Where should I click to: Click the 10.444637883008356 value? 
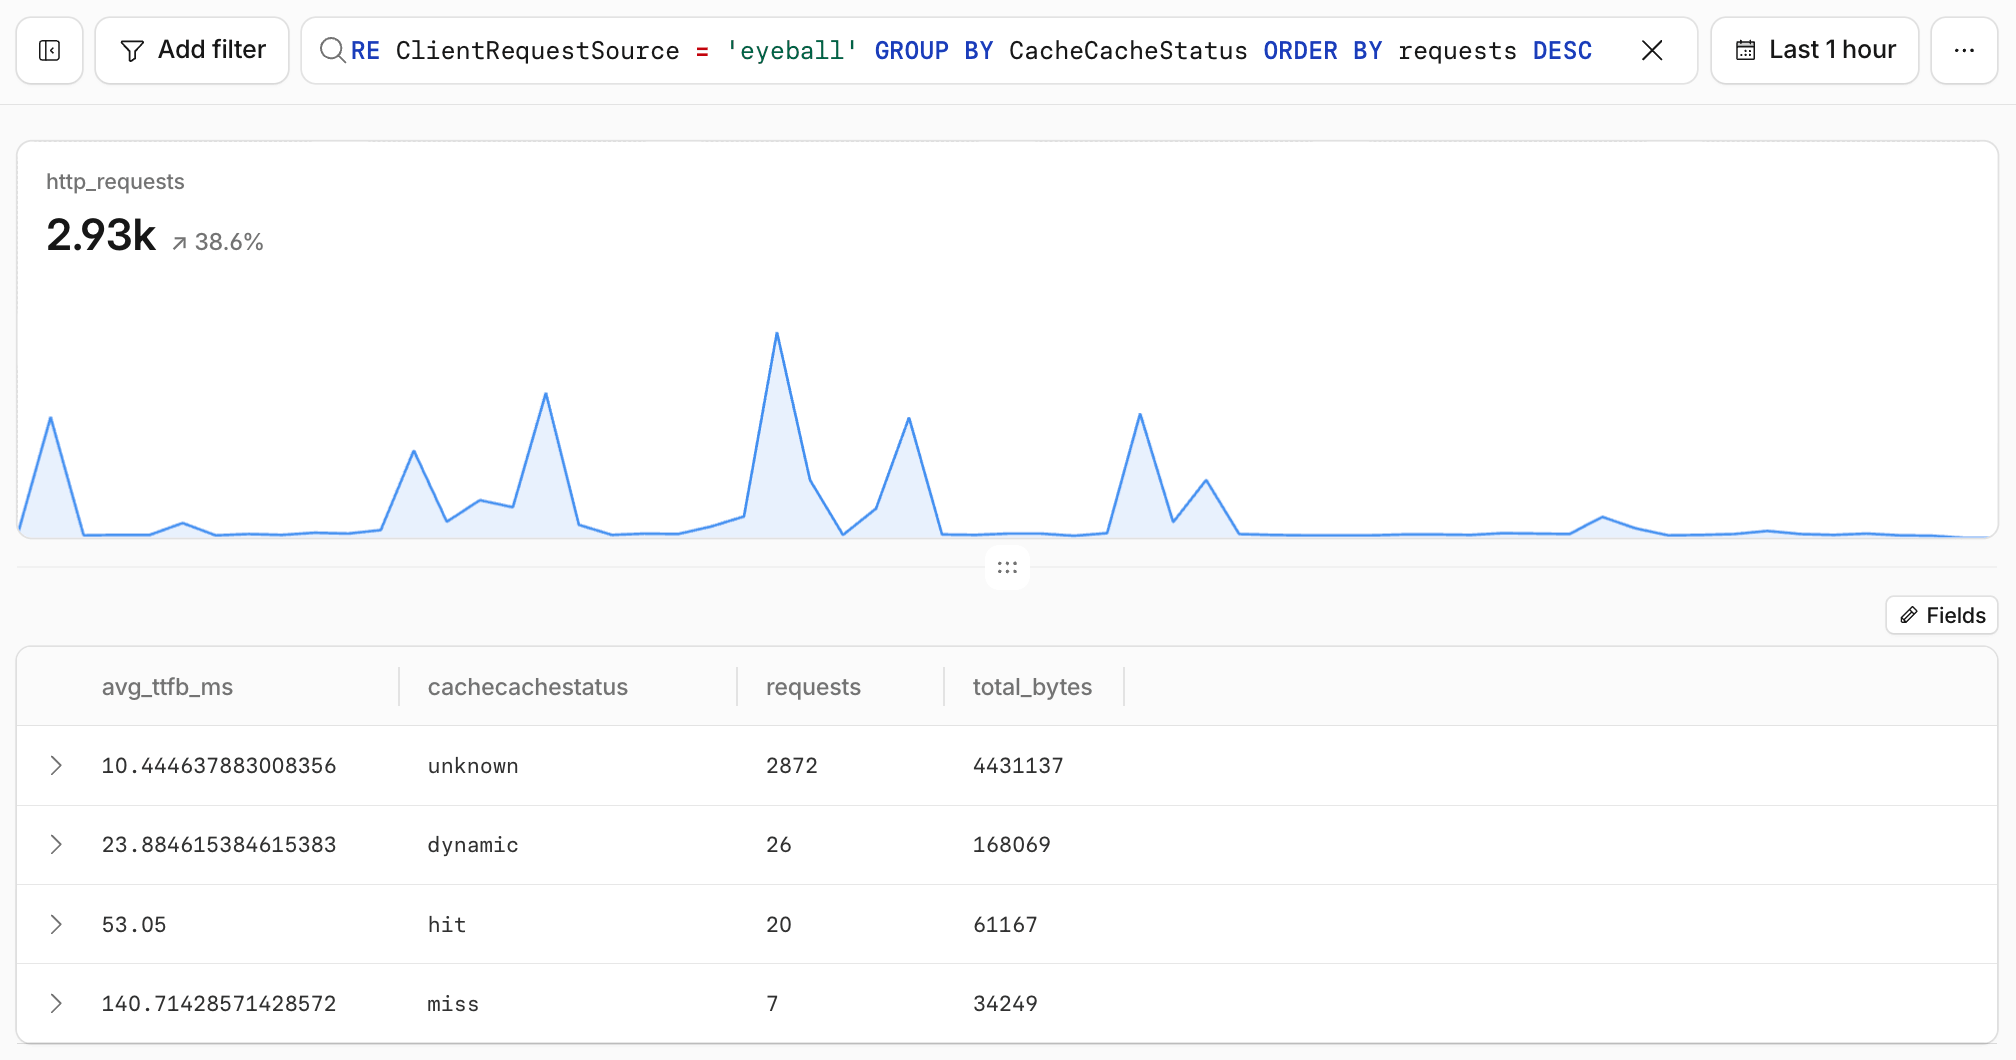point(219,766)
